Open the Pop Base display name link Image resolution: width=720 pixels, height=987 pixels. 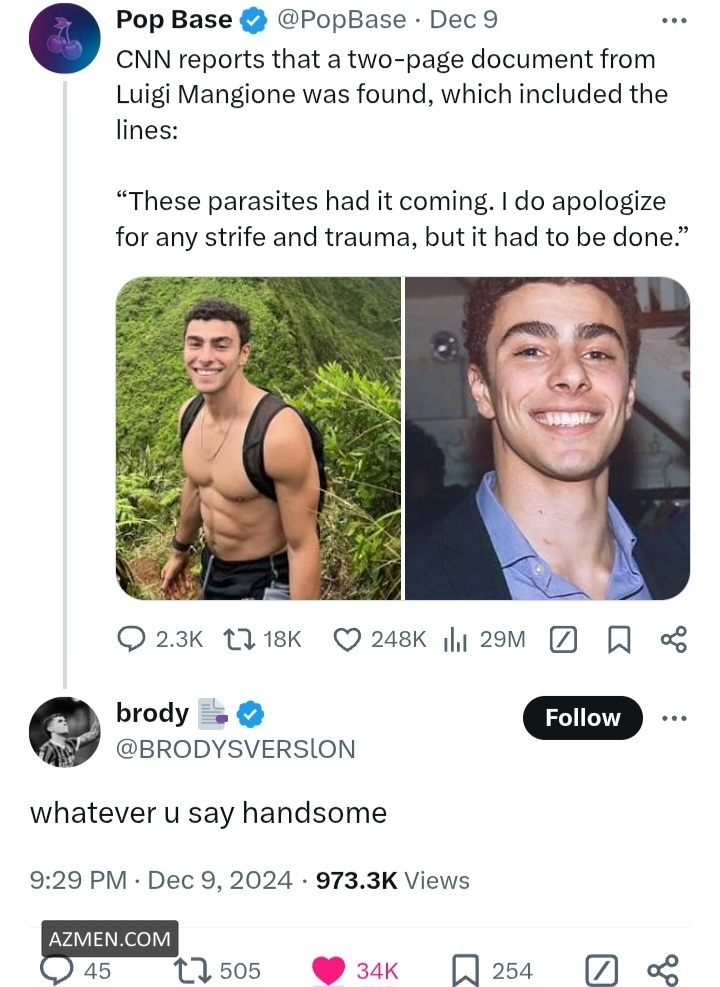pos(174,19)
